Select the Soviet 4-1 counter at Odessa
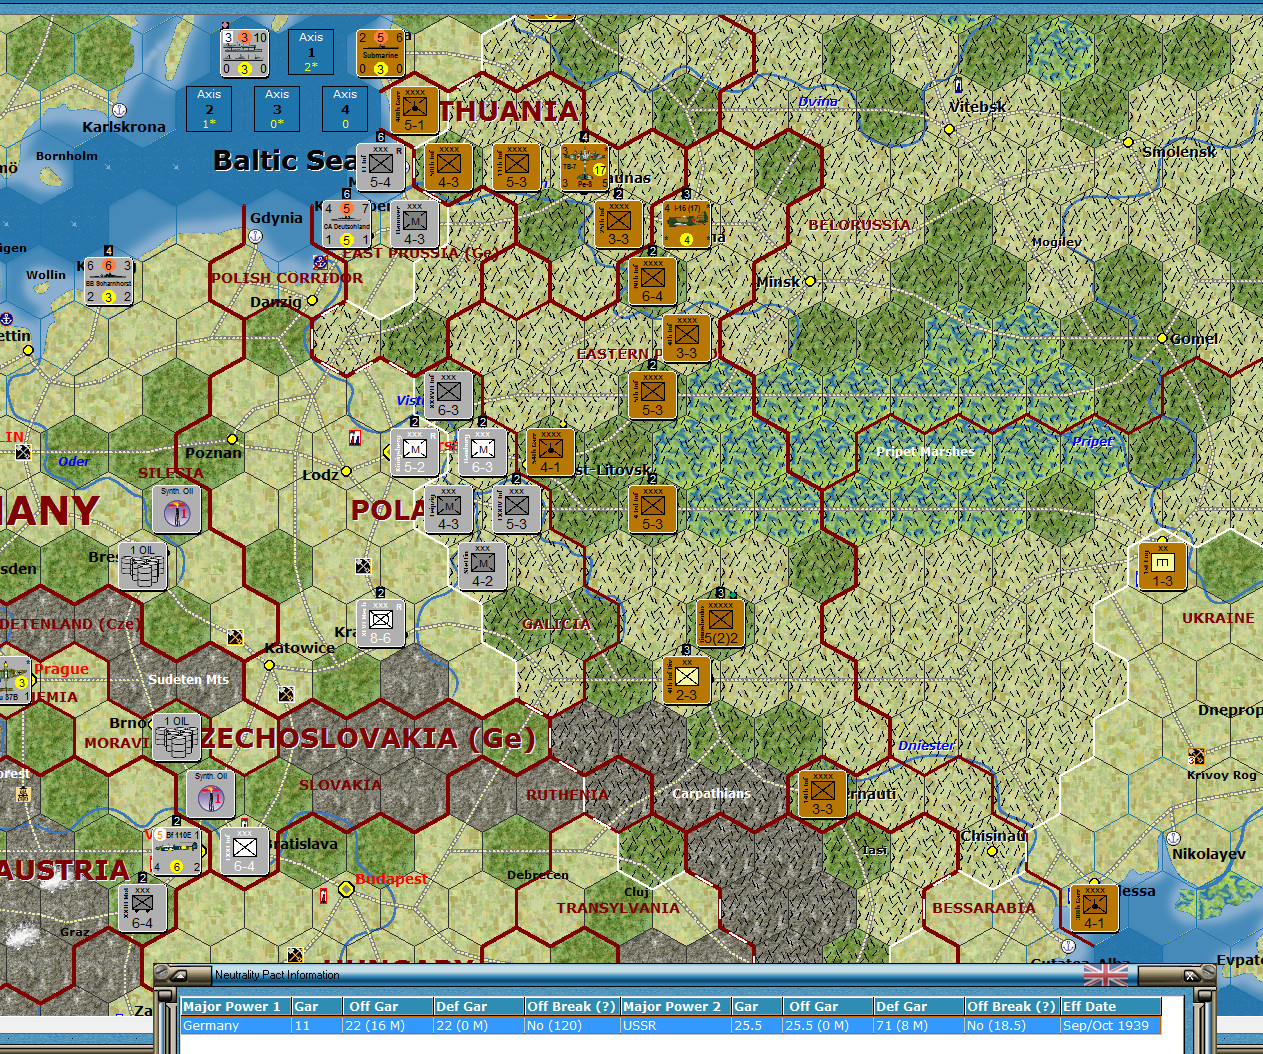Viewport: 1263px width, 1054px height. (1094, 908)
